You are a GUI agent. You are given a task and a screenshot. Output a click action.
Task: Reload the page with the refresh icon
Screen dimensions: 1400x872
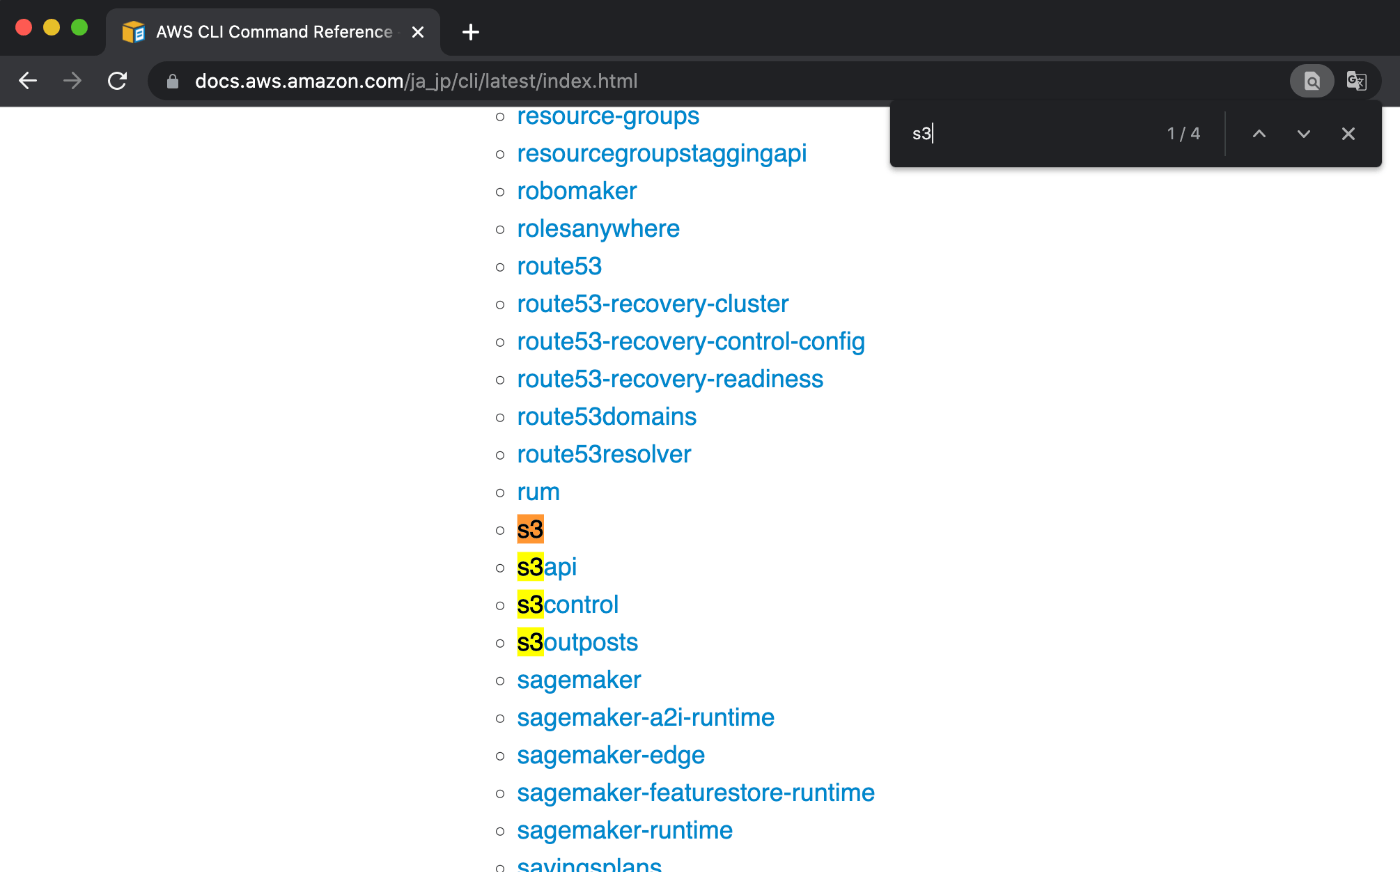pos(117,81)
